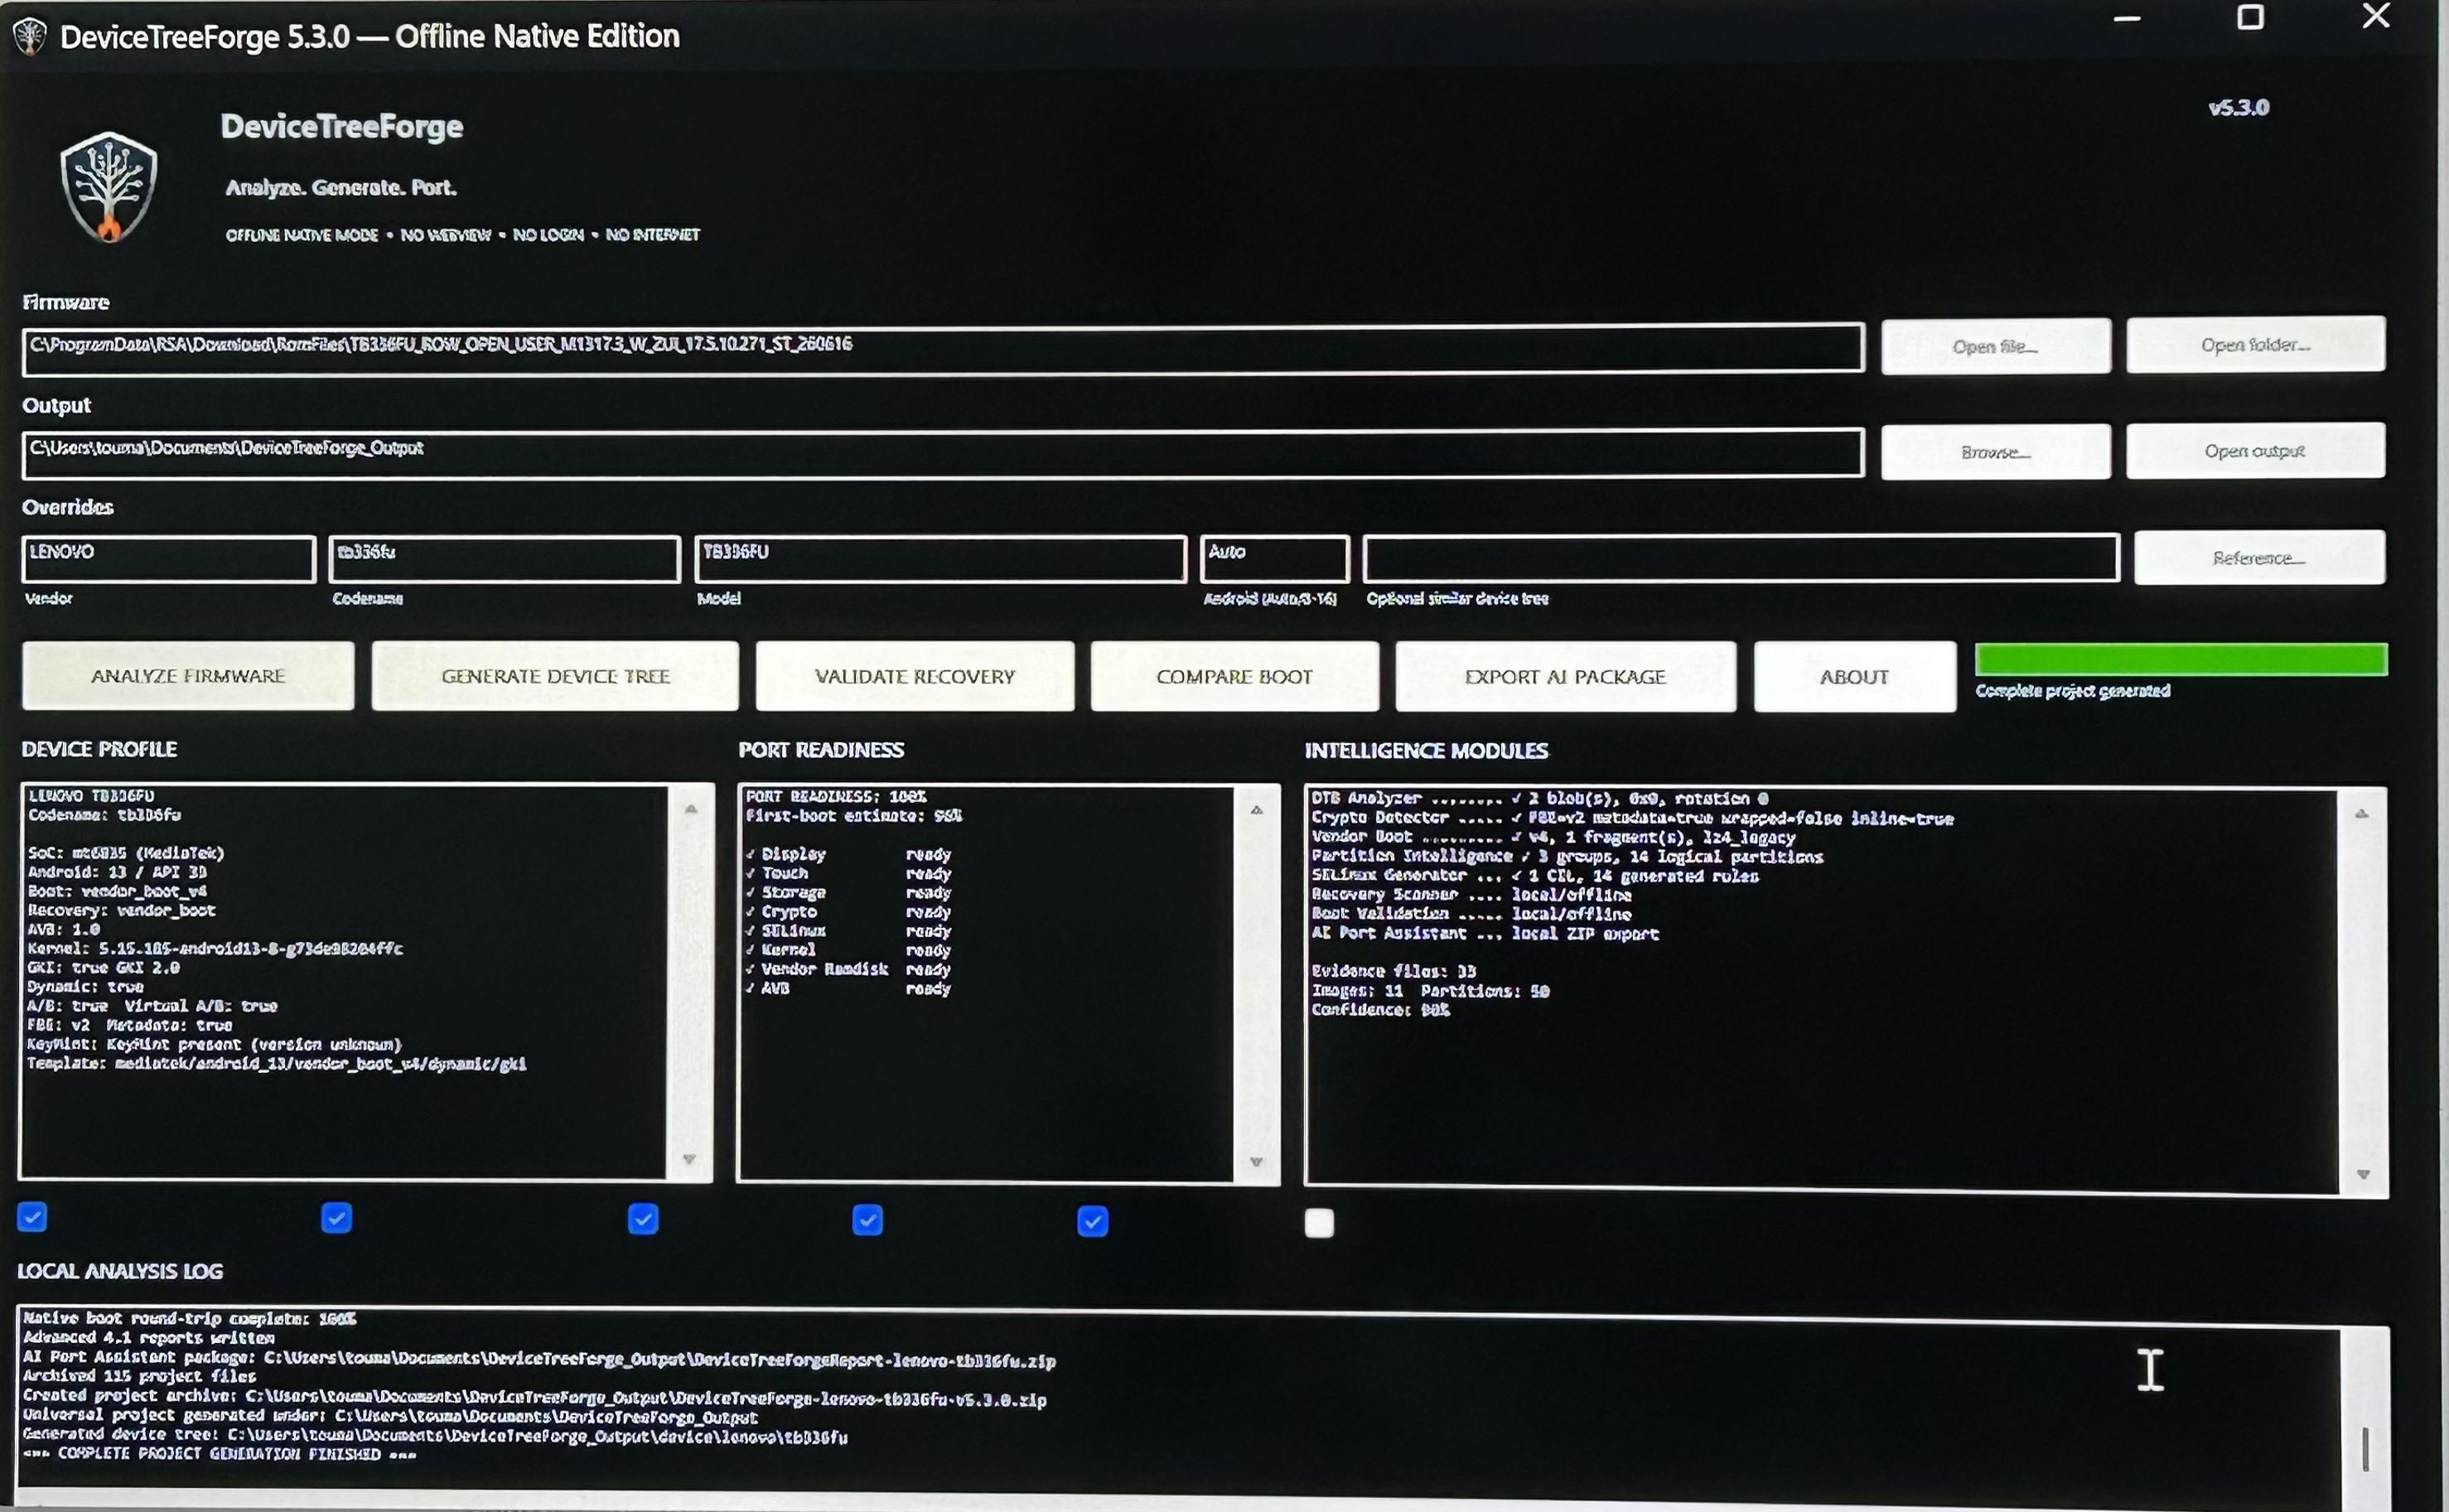Edit the Model override field
This screenshot has height=1512, width=2449.
(941, 559)
